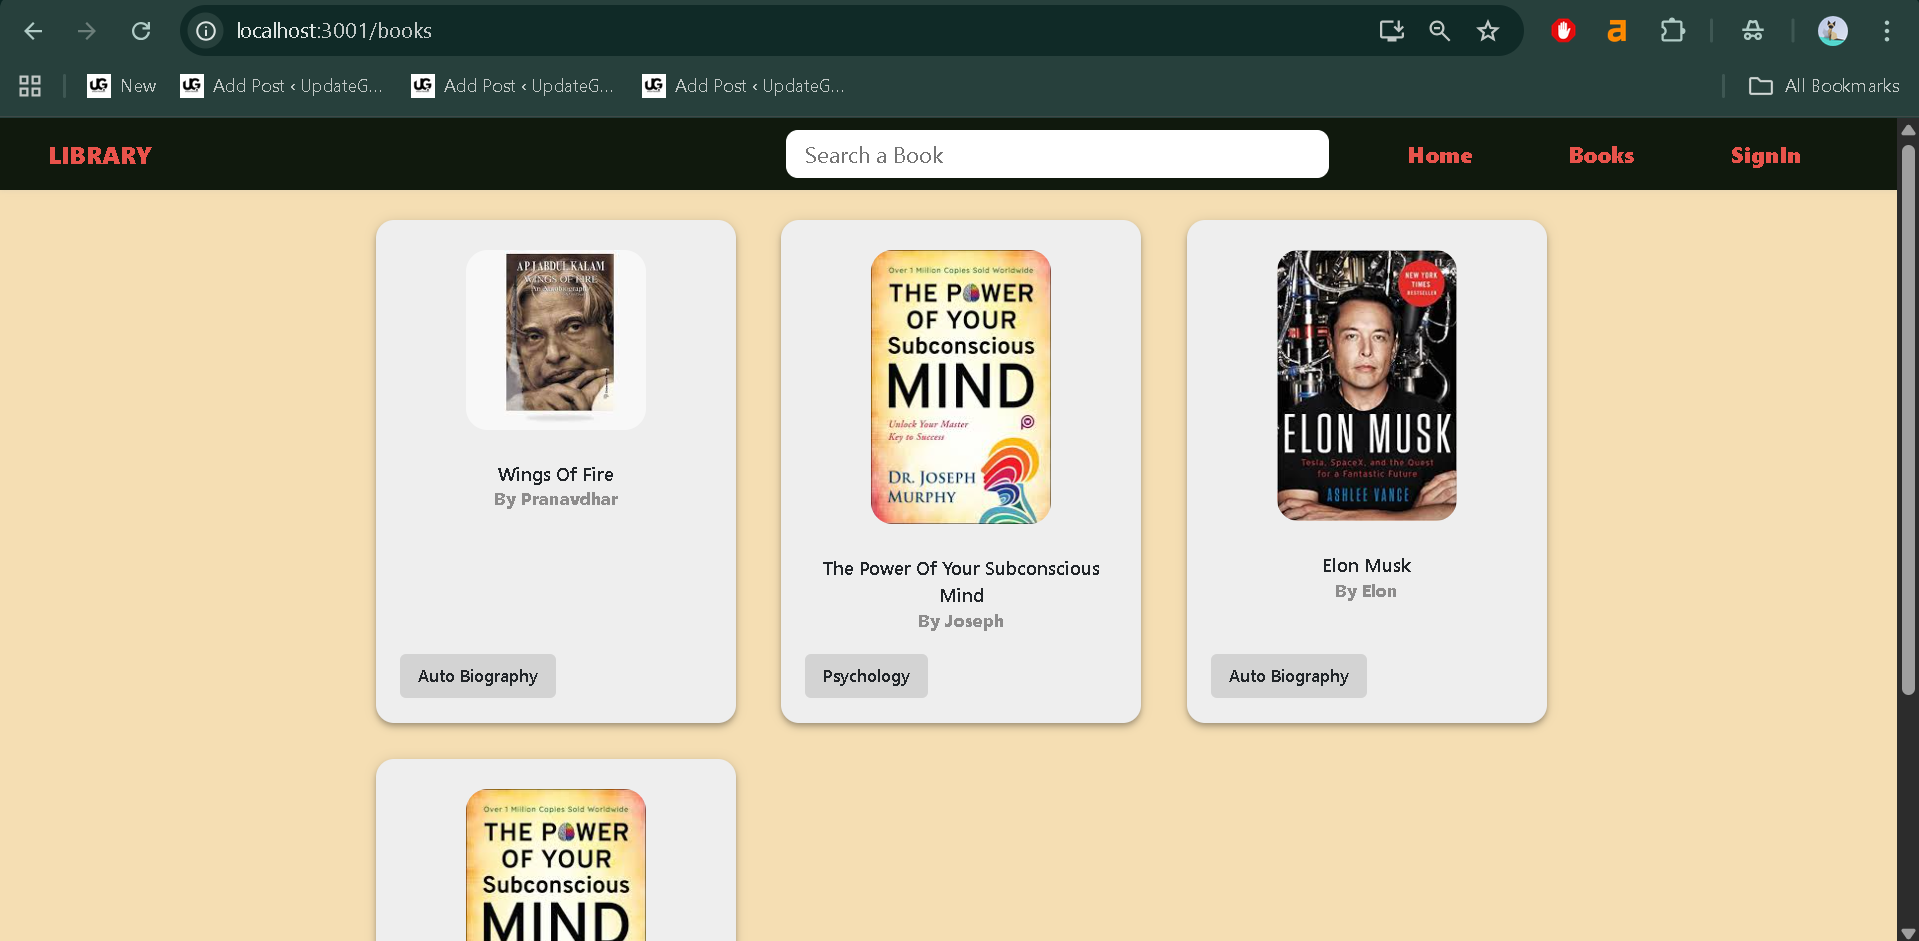Click the Psychology category tag
This screenshot has width=1919, height=941.
tap(866, 676)
